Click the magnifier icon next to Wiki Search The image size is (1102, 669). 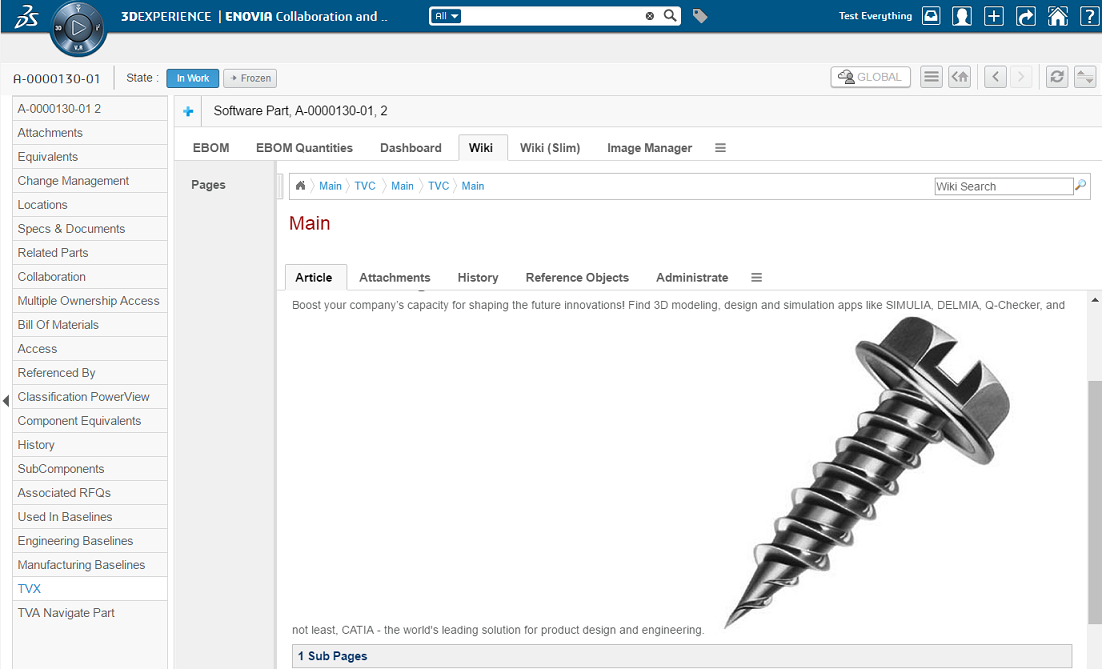[1080, 186]
